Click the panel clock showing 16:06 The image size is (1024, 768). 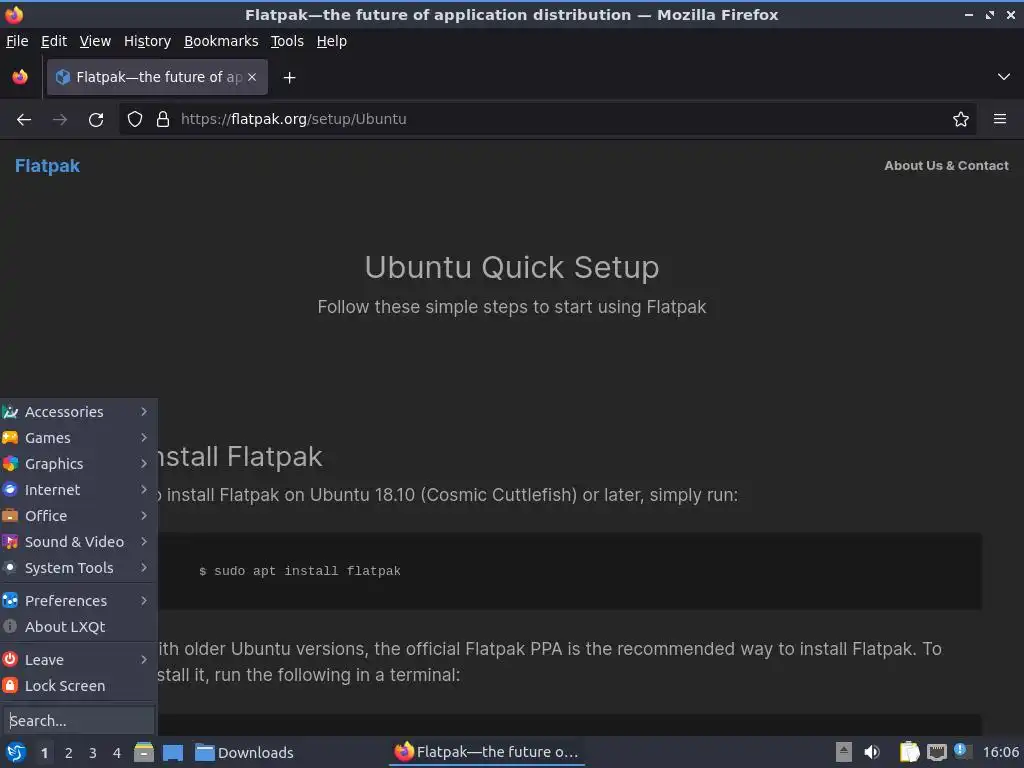coord(1000,752)
